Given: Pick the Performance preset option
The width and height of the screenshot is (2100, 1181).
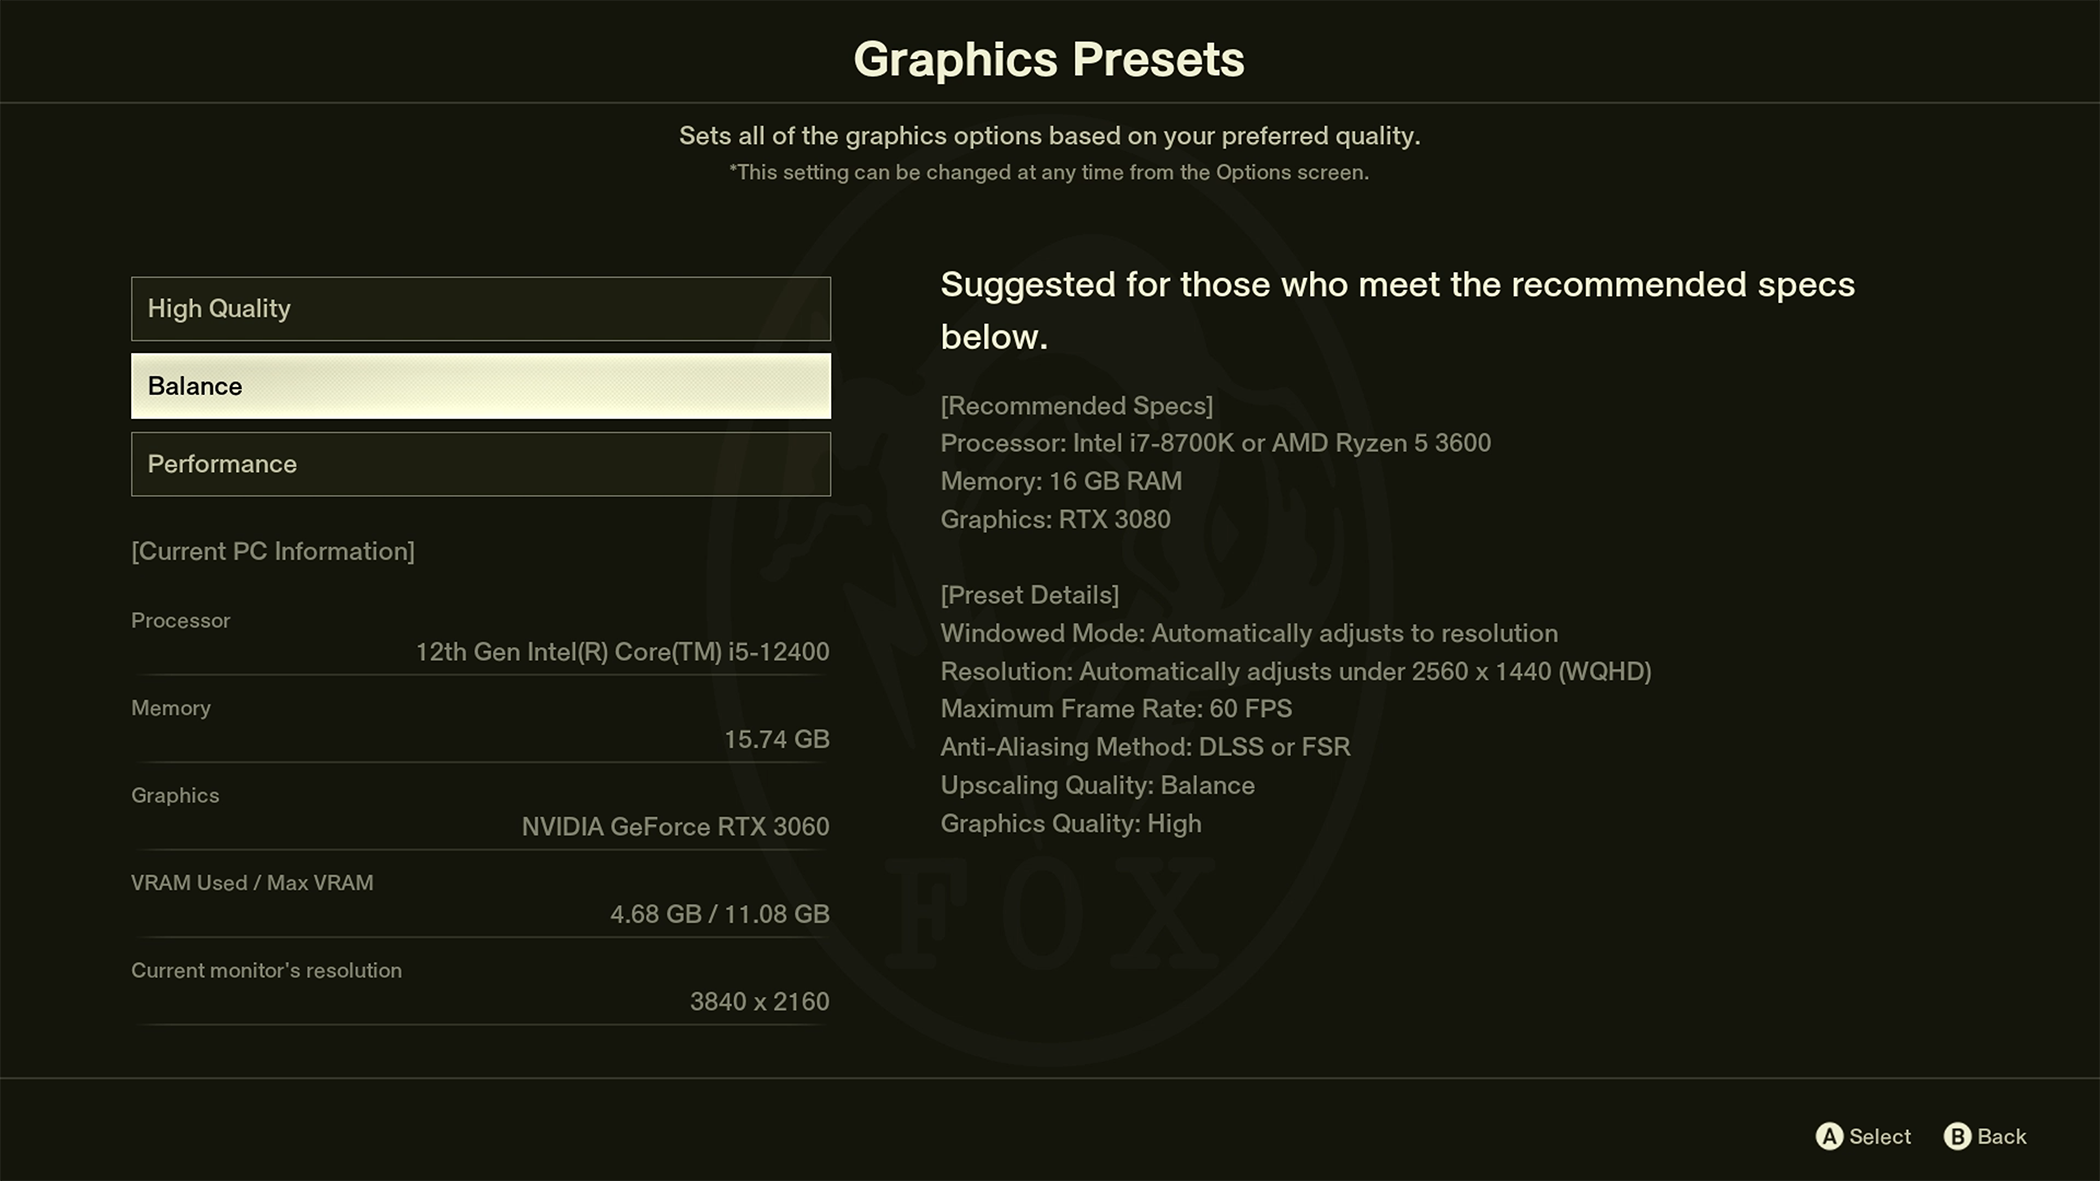Looking at the screenshot, I should click(480, 464).
